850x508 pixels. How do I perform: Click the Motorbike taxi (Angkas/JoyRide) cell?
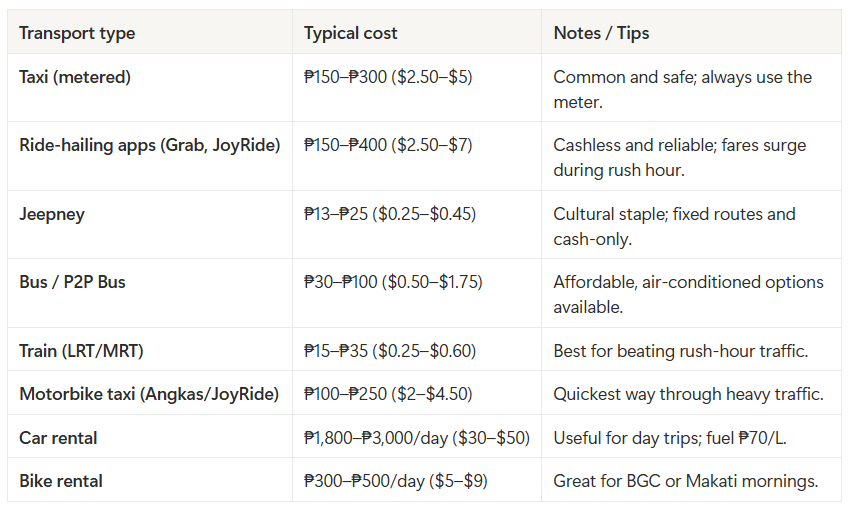coord(149,394)
